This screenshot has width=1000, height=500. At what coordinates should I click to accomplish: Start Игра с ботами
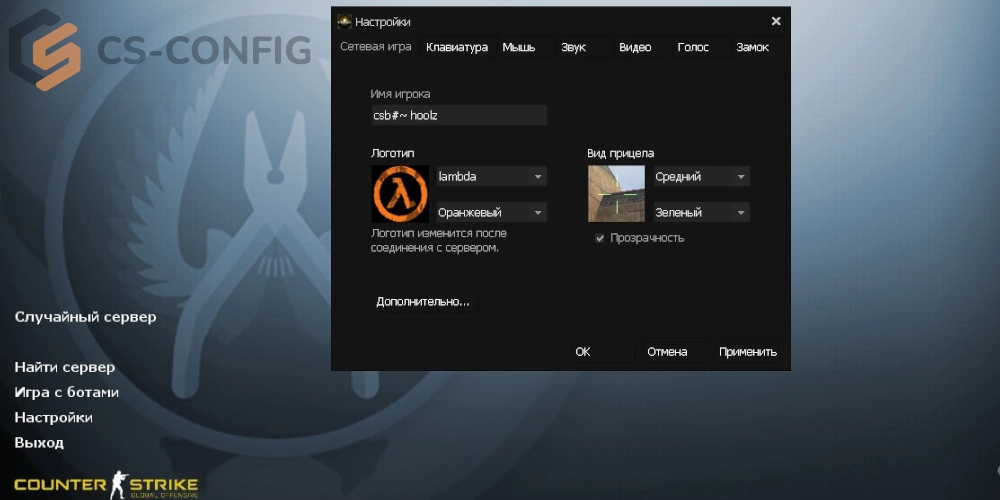tap(66, 392)
